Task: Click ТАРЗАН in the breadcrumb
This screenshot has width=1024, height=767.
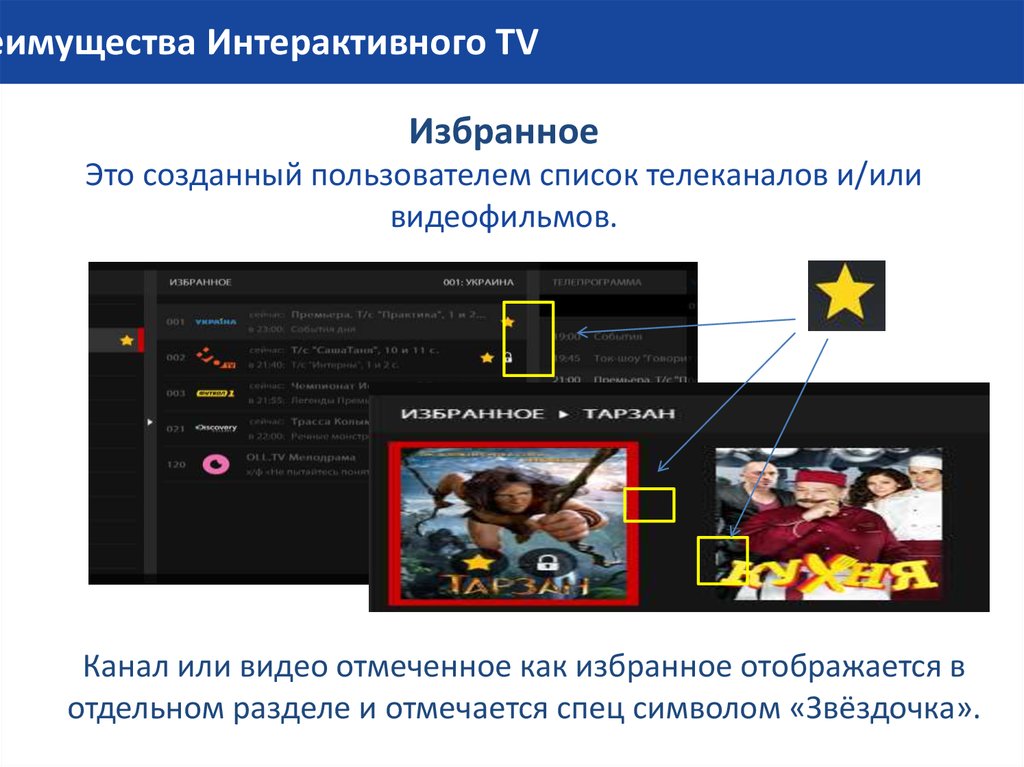Action: click(629, 414)
